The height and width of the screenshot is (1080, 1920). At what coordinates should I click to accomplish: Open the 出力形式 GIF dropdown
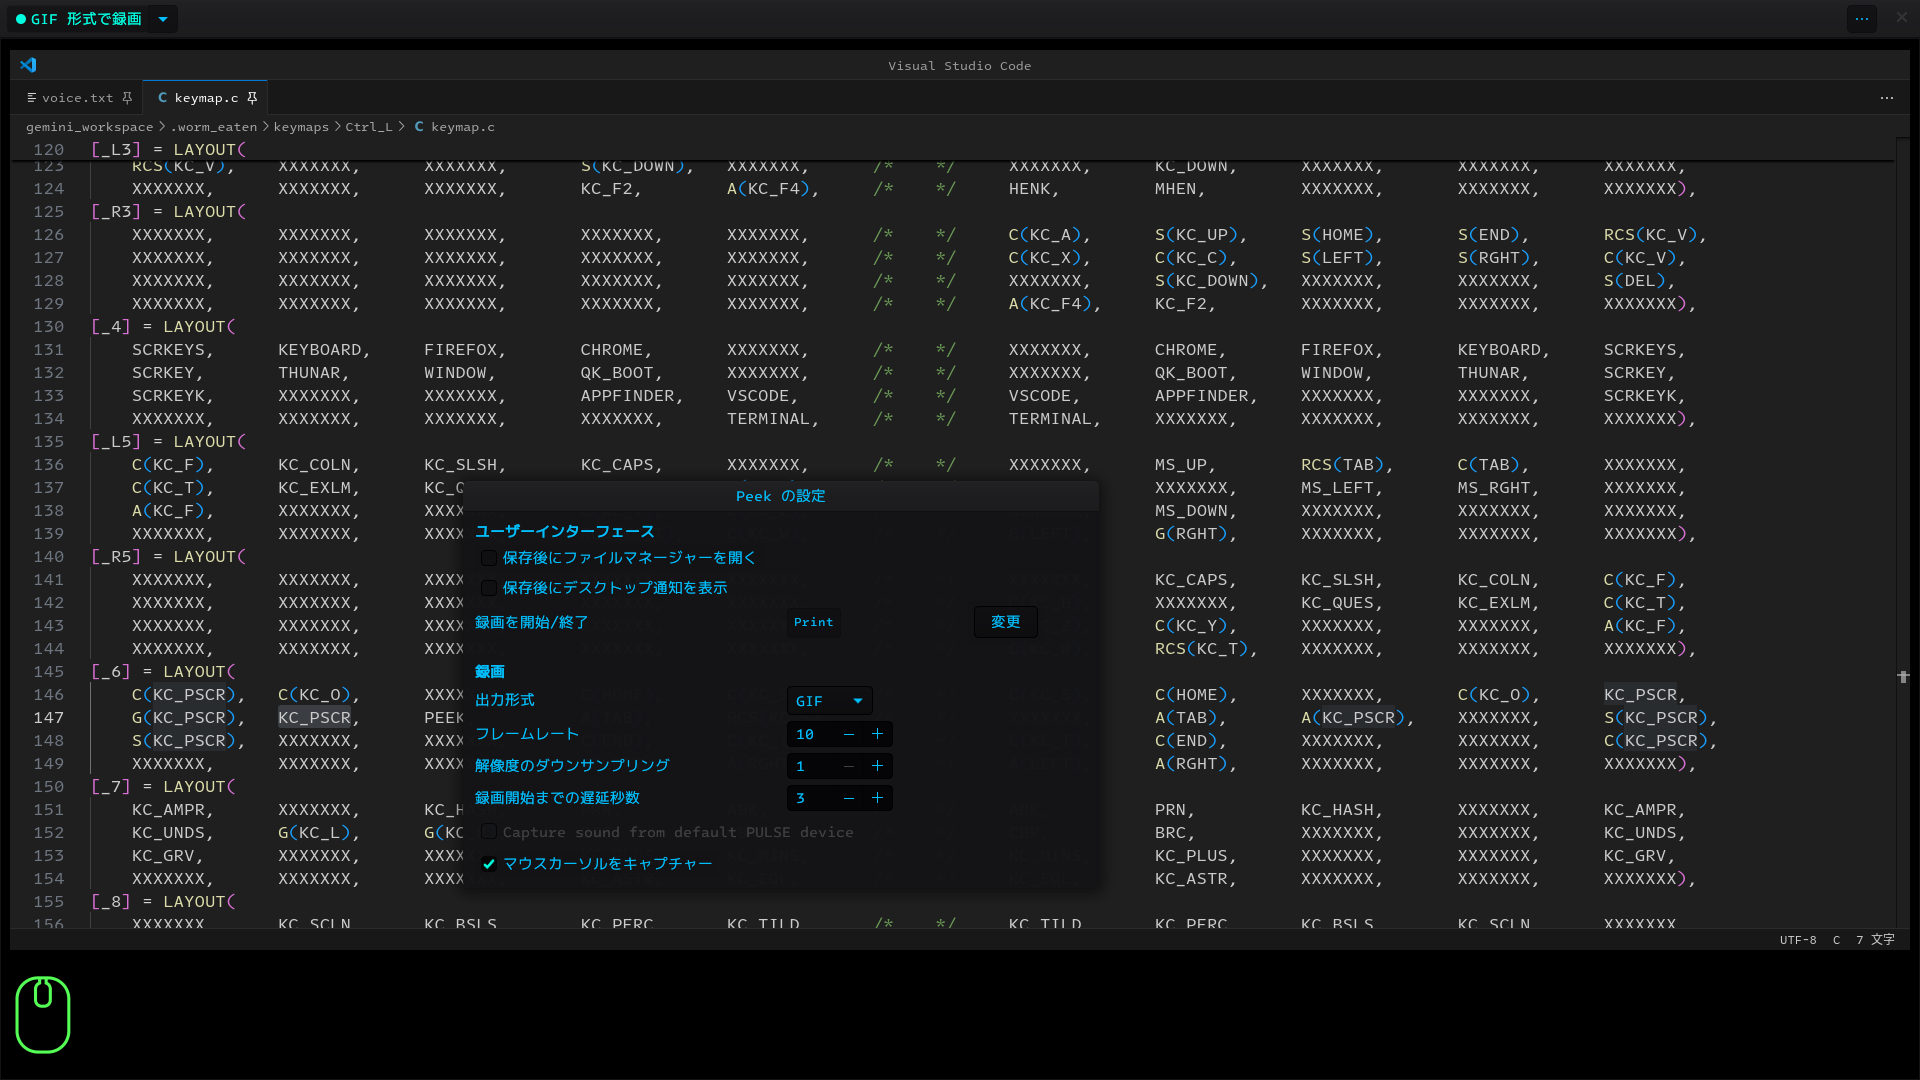coord(829,700)
